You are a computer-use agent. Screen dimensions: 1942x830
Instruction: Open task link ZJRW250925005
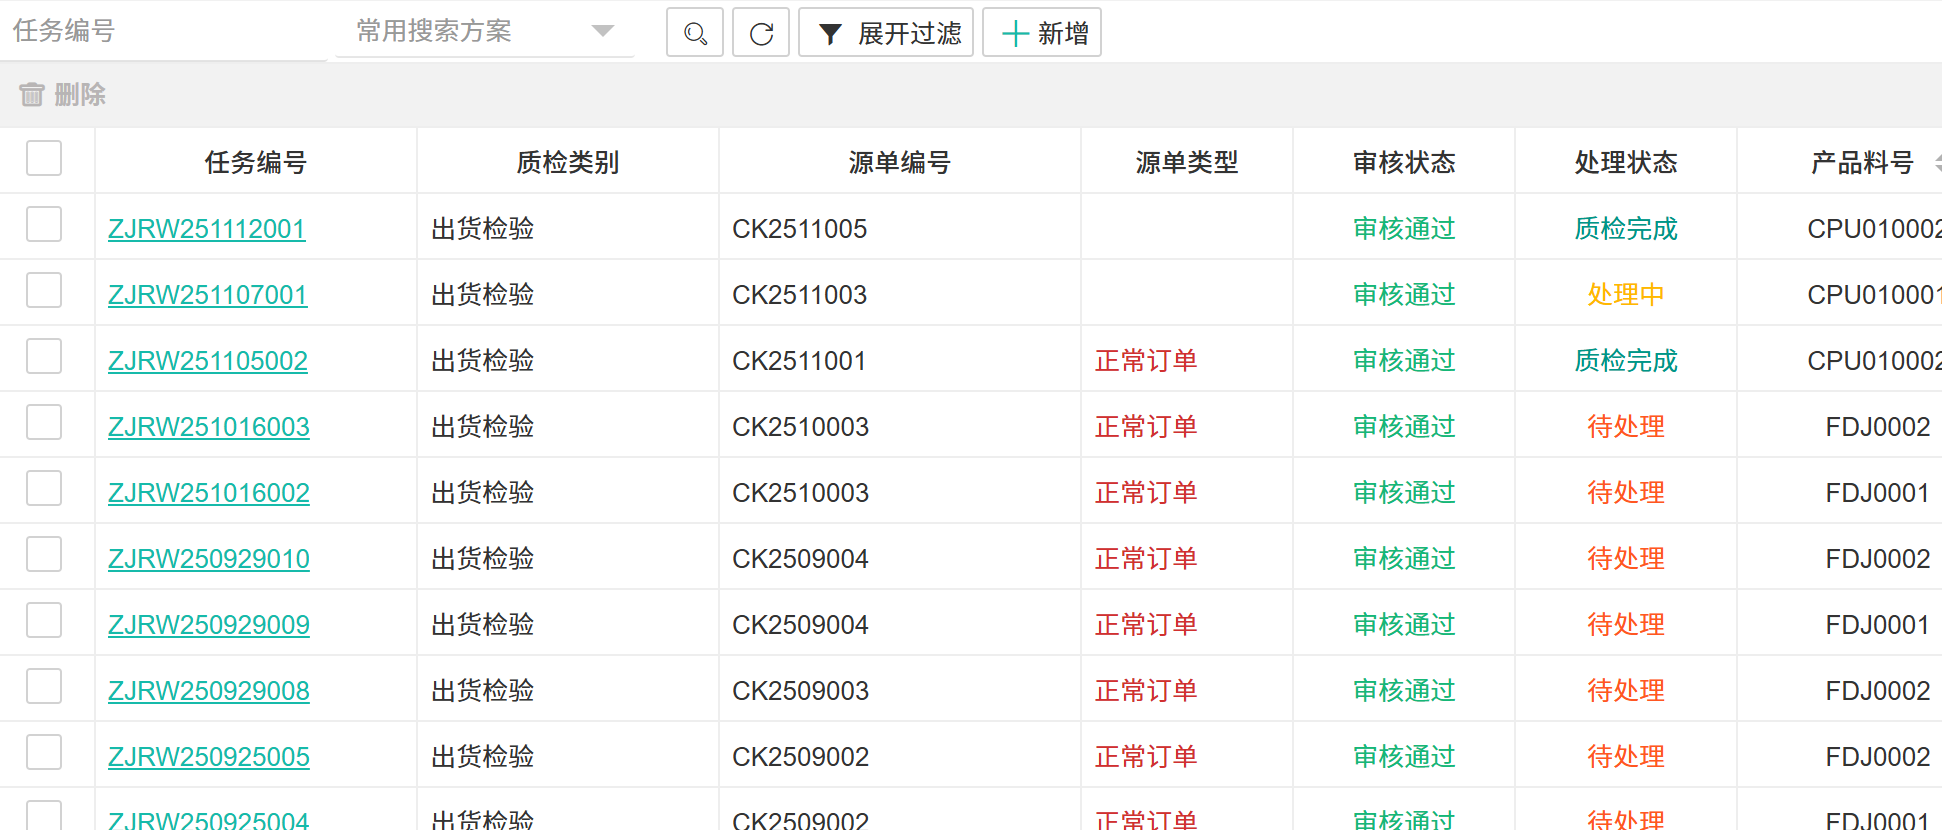pyautogui.click(x=208, y=757)
